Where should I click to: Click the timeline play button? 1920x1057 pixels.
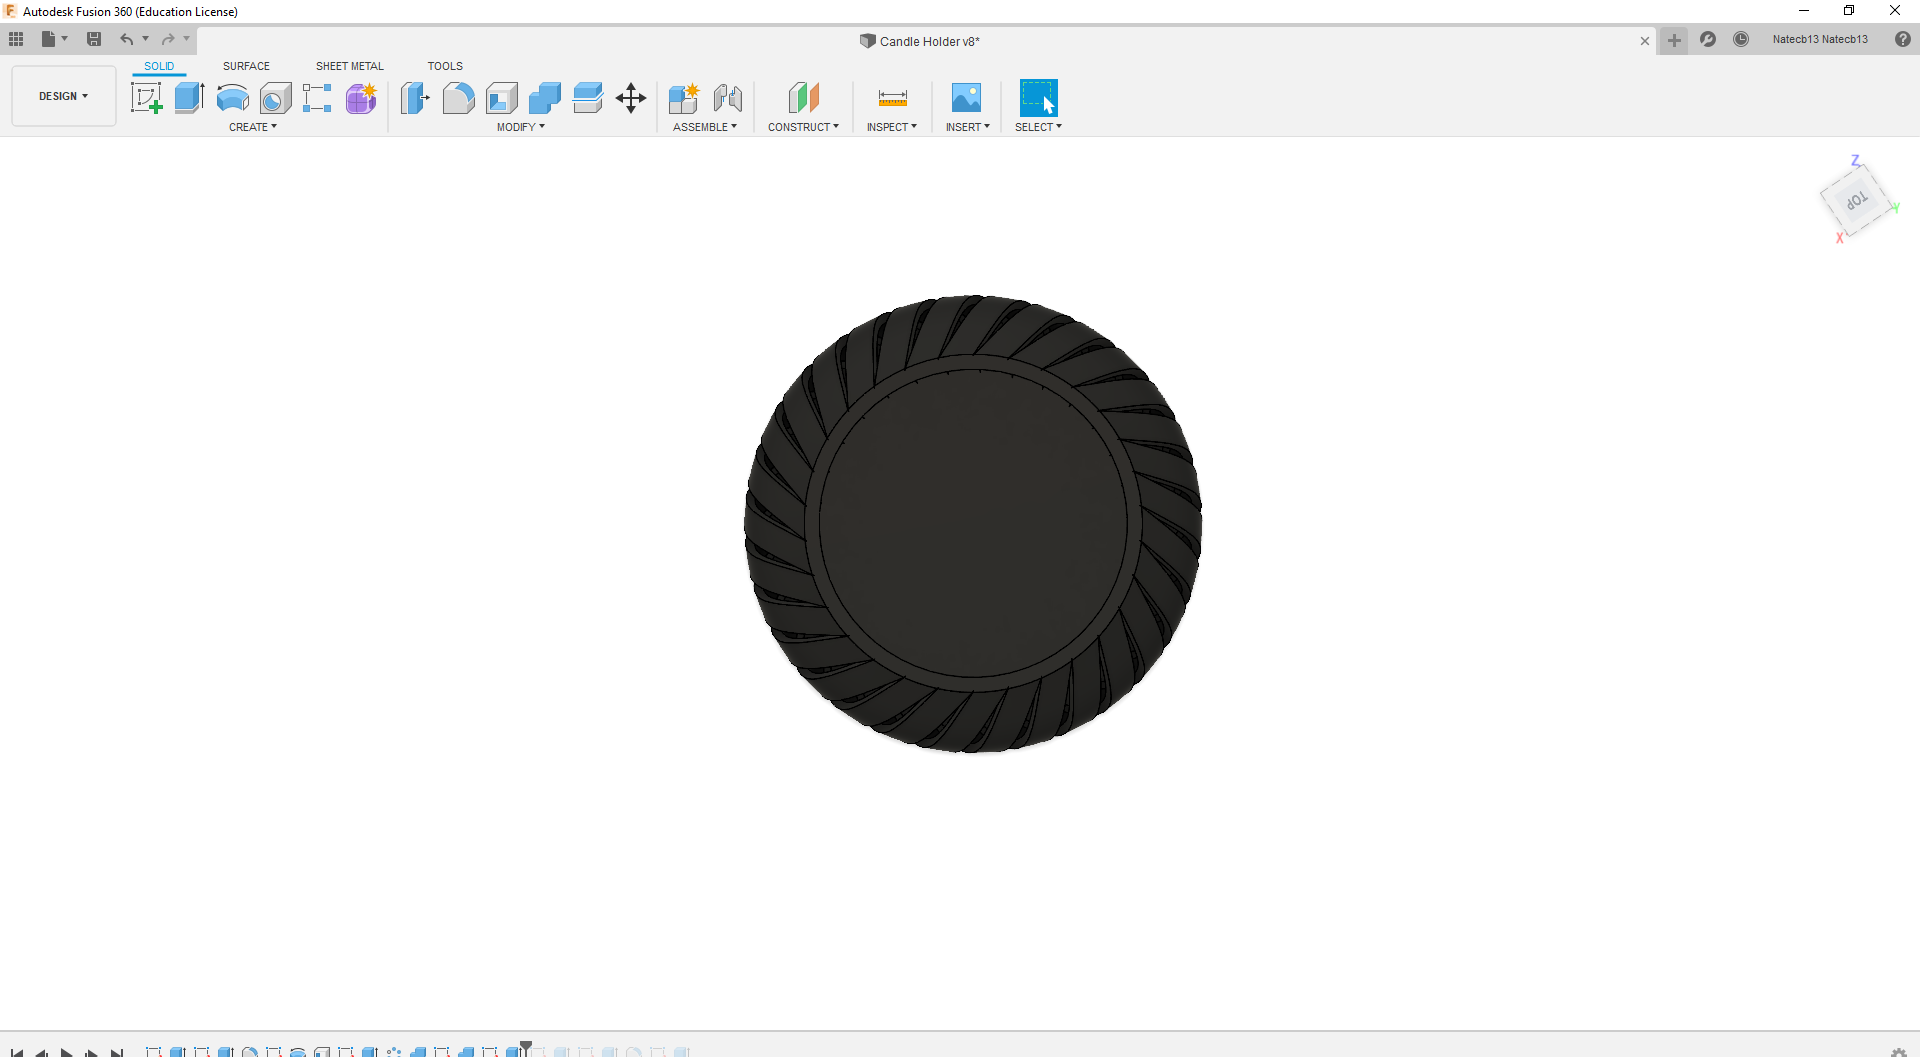(66, 1052)
